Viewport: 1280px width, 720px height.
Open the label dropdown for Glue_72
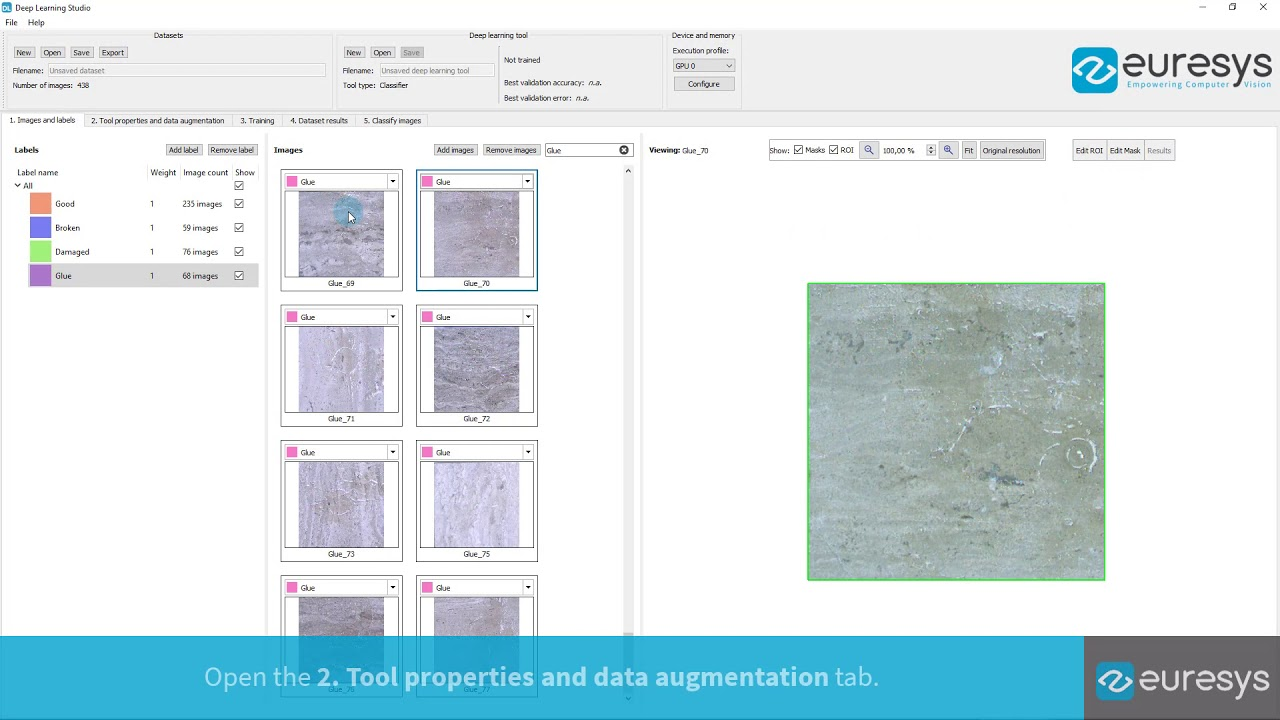[527, 317]
